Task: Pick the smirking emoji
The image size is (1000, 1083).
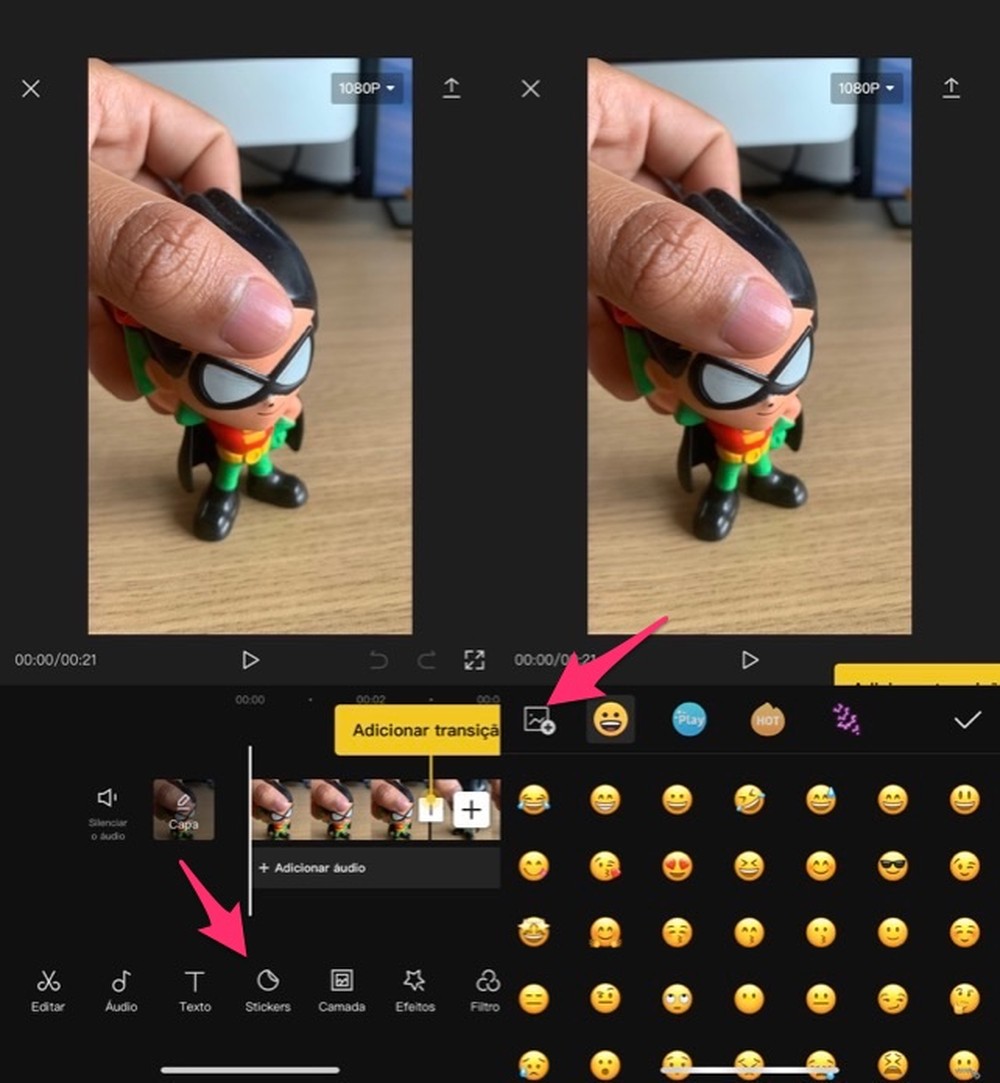Action: point(893,999)
